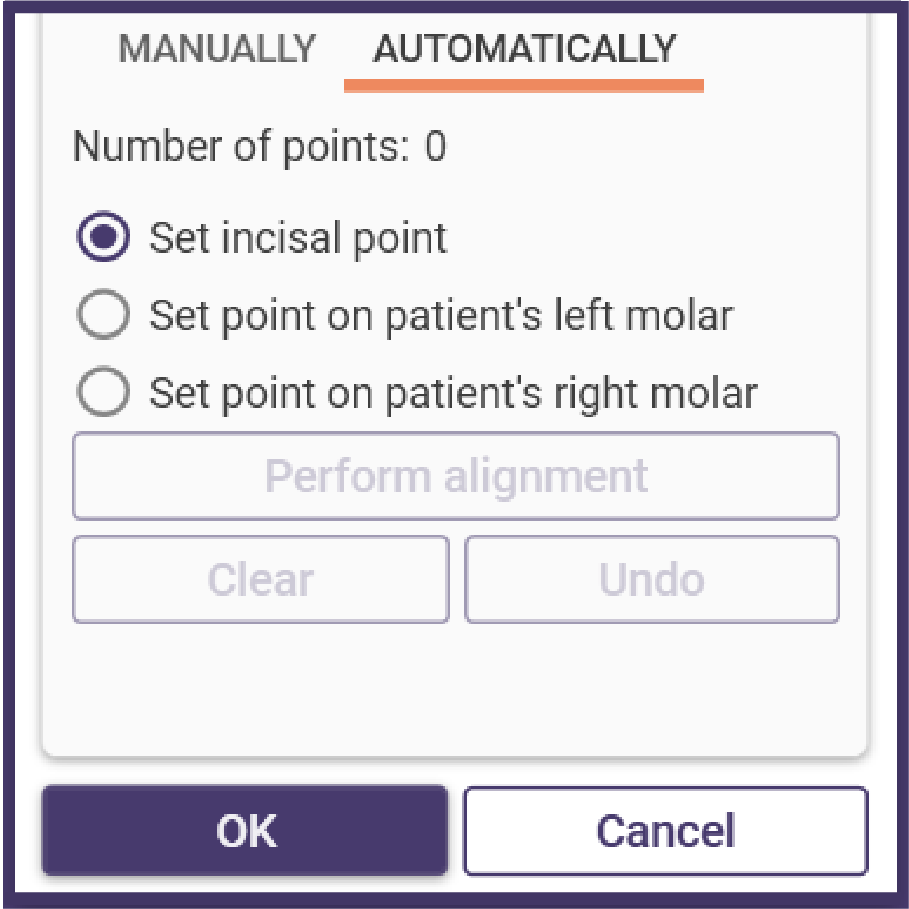The image size is (909, 909).
Task: Switch to the MANUALLY tab
Action: [x=217, y=49]
